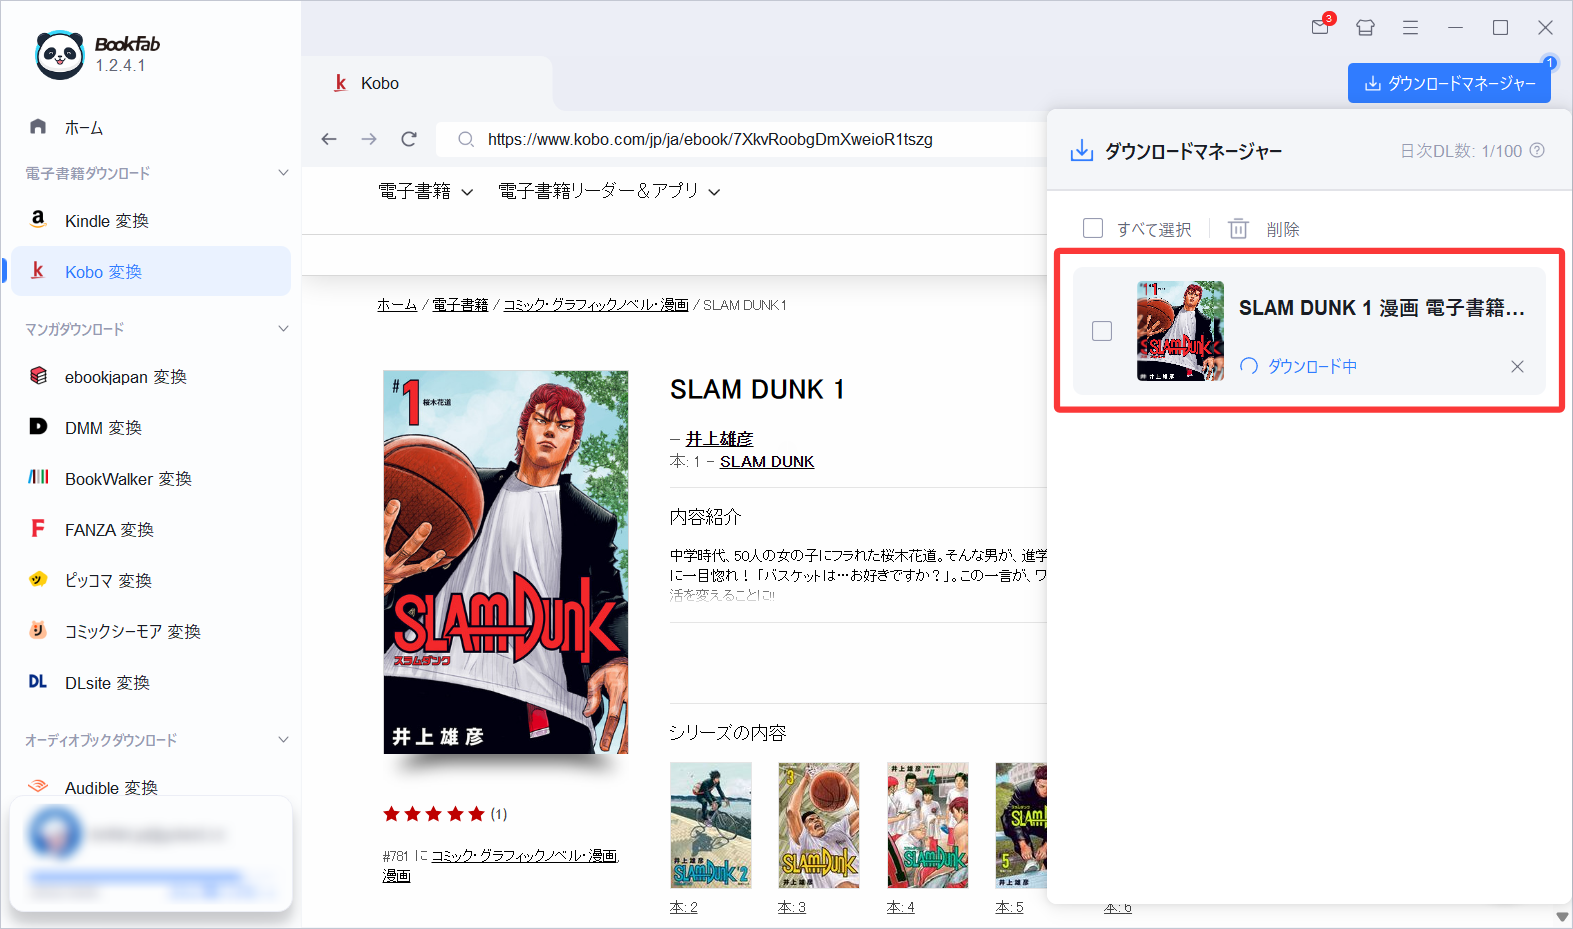
Task: Click the page scroll-down arrow
Action: (x=1562, y=917)
